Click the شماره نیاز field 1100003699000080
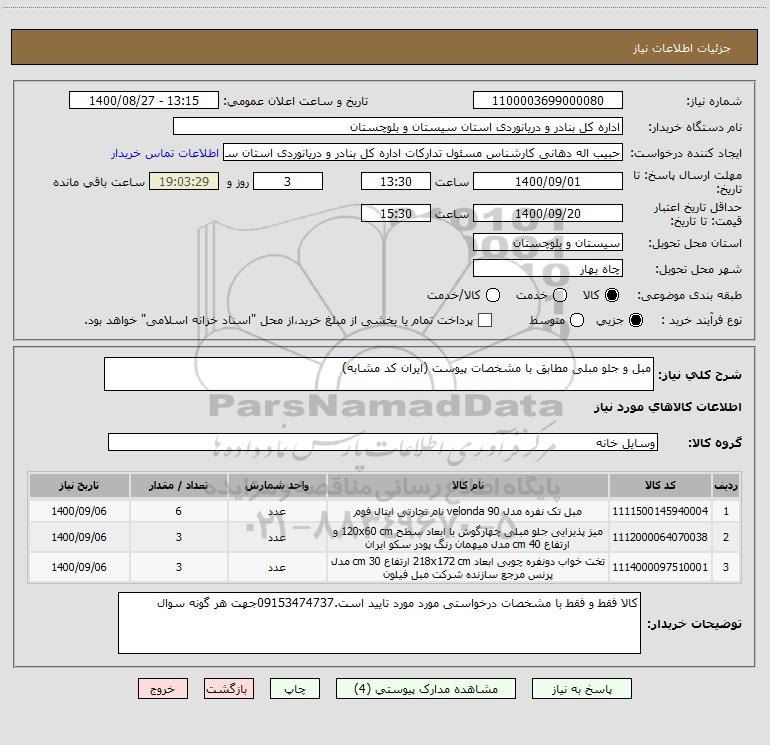Screen dimensions: 770x745 click(548, 101)
